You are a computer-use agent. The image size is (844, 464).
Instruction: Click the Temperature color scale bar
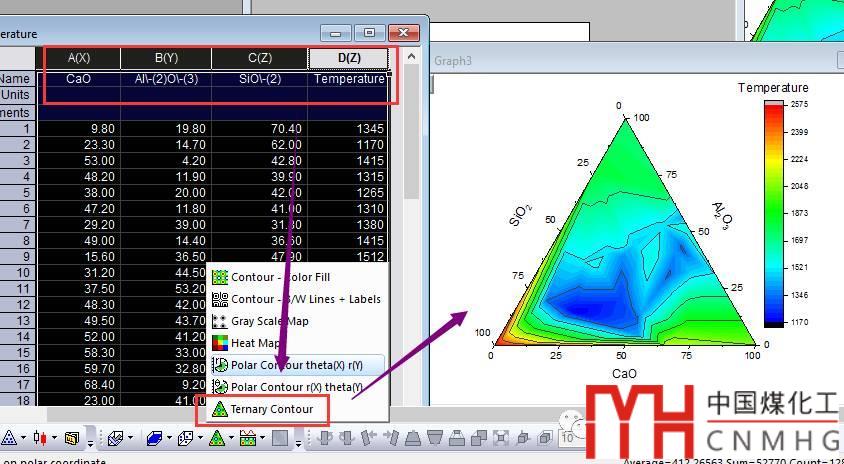(772, 214)
